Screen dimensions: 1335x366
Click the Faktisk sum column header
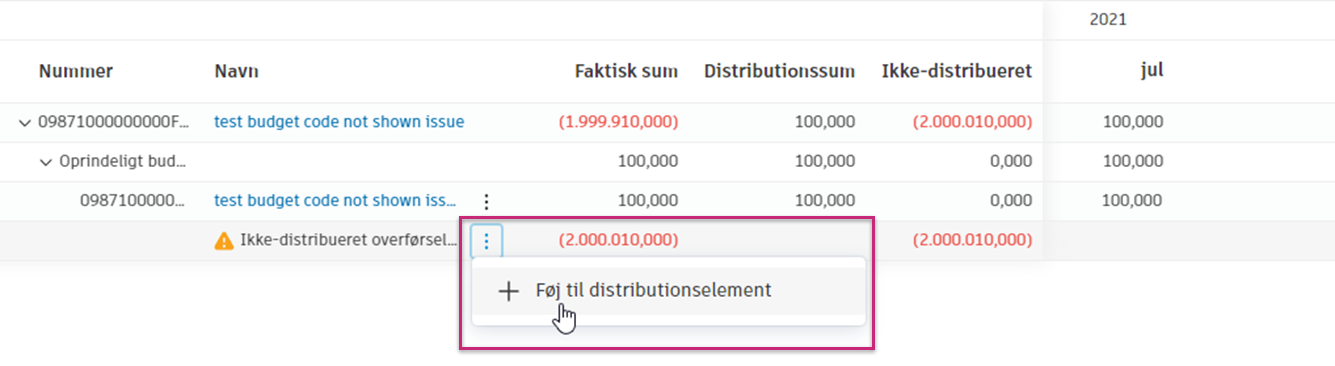coord(626,71)
